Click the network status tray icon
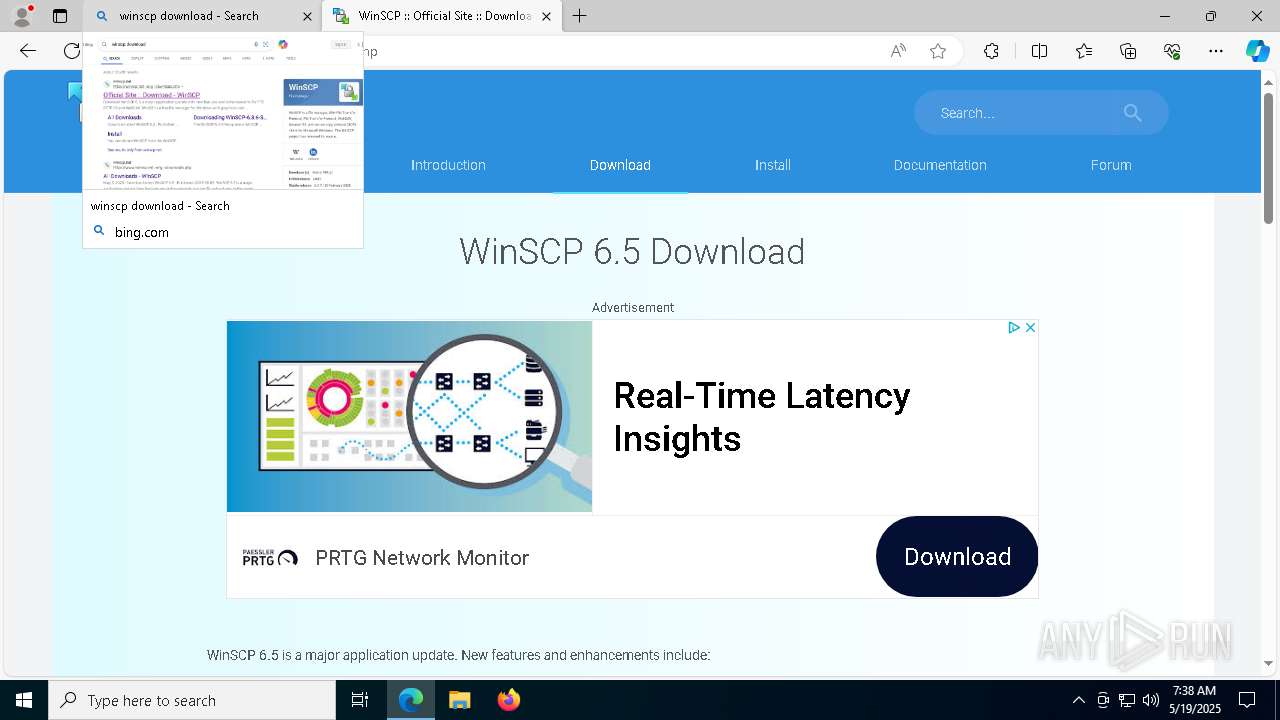Image resolution: width=1280 pixels, height=720 pixels. [x=1127, y=700]
